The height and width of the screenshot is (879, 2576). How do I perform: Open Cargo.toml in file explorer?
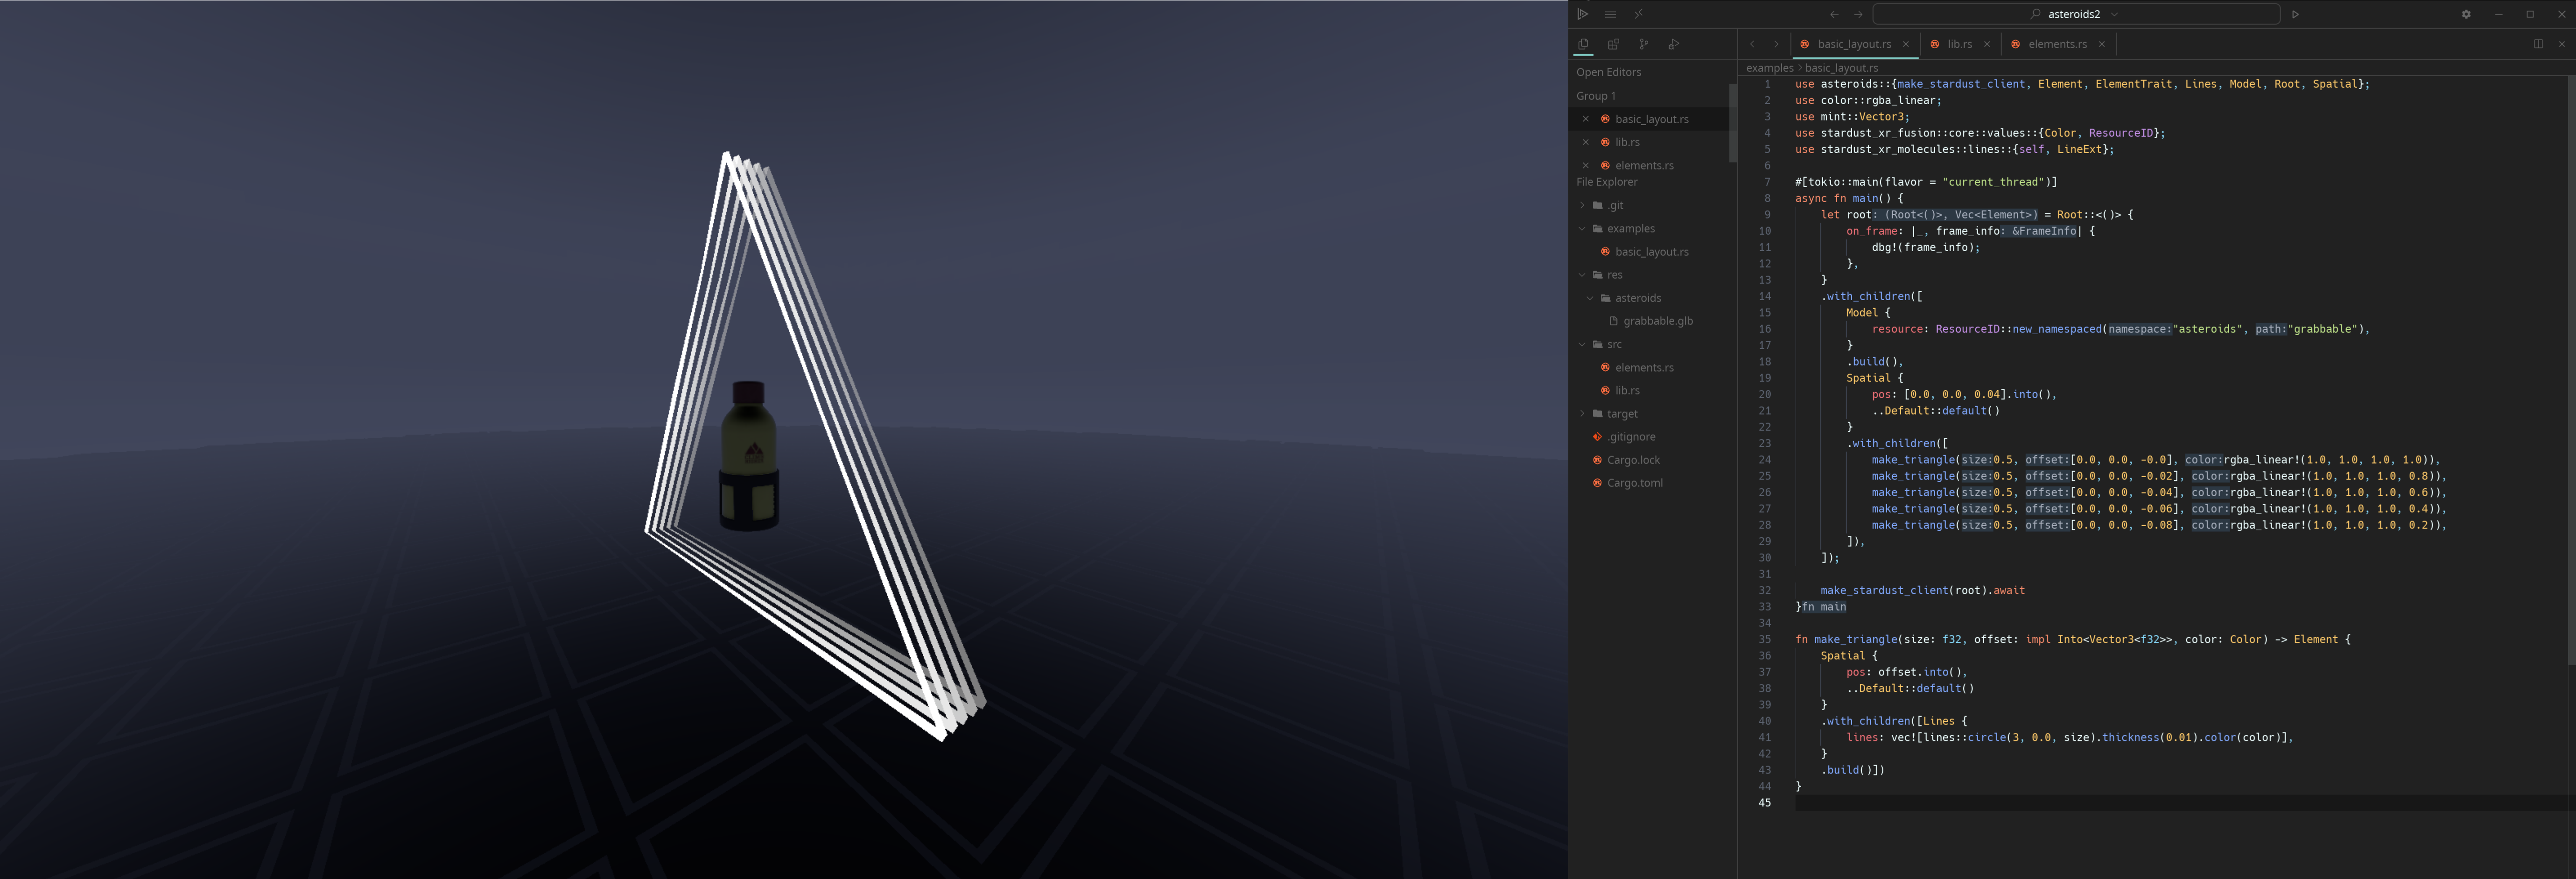[1634, 483]
